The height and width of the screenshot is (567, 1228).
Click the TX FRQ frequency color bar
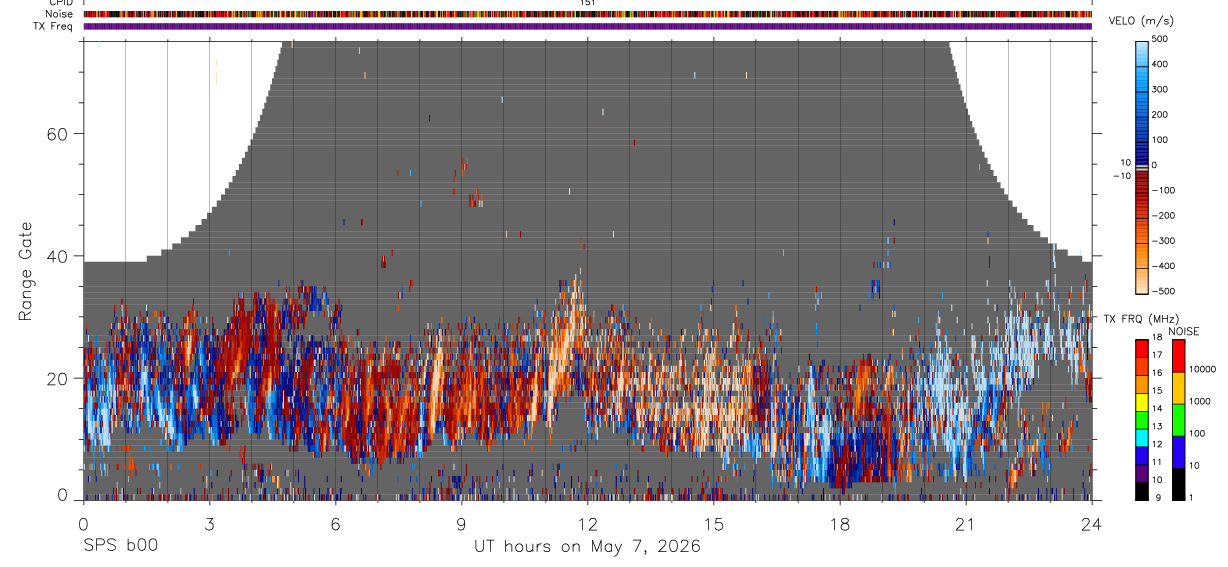(x=1142, y=419)
